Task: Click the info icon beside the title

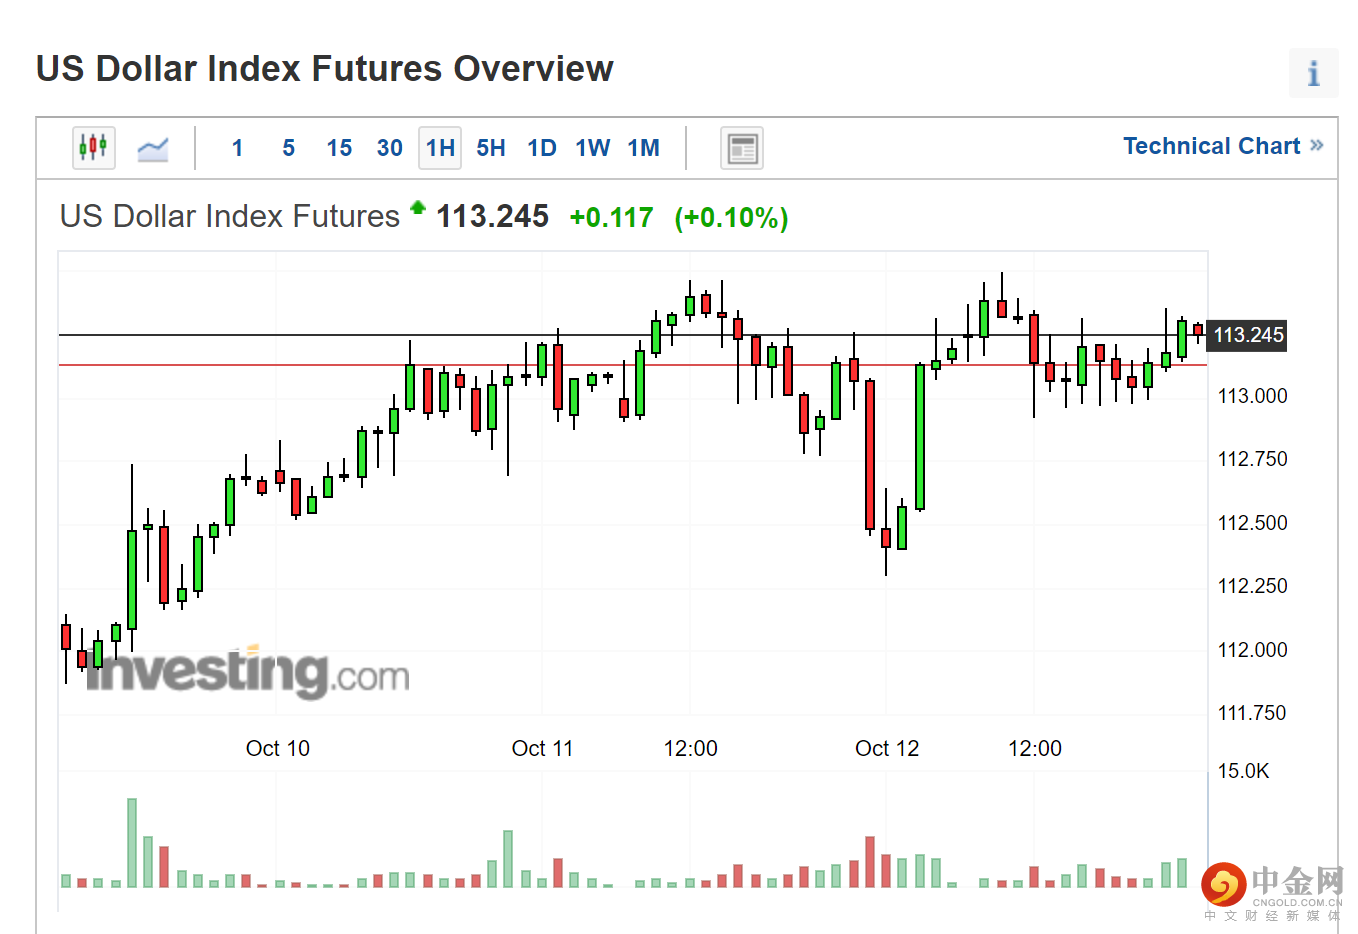Action: 1313,73
